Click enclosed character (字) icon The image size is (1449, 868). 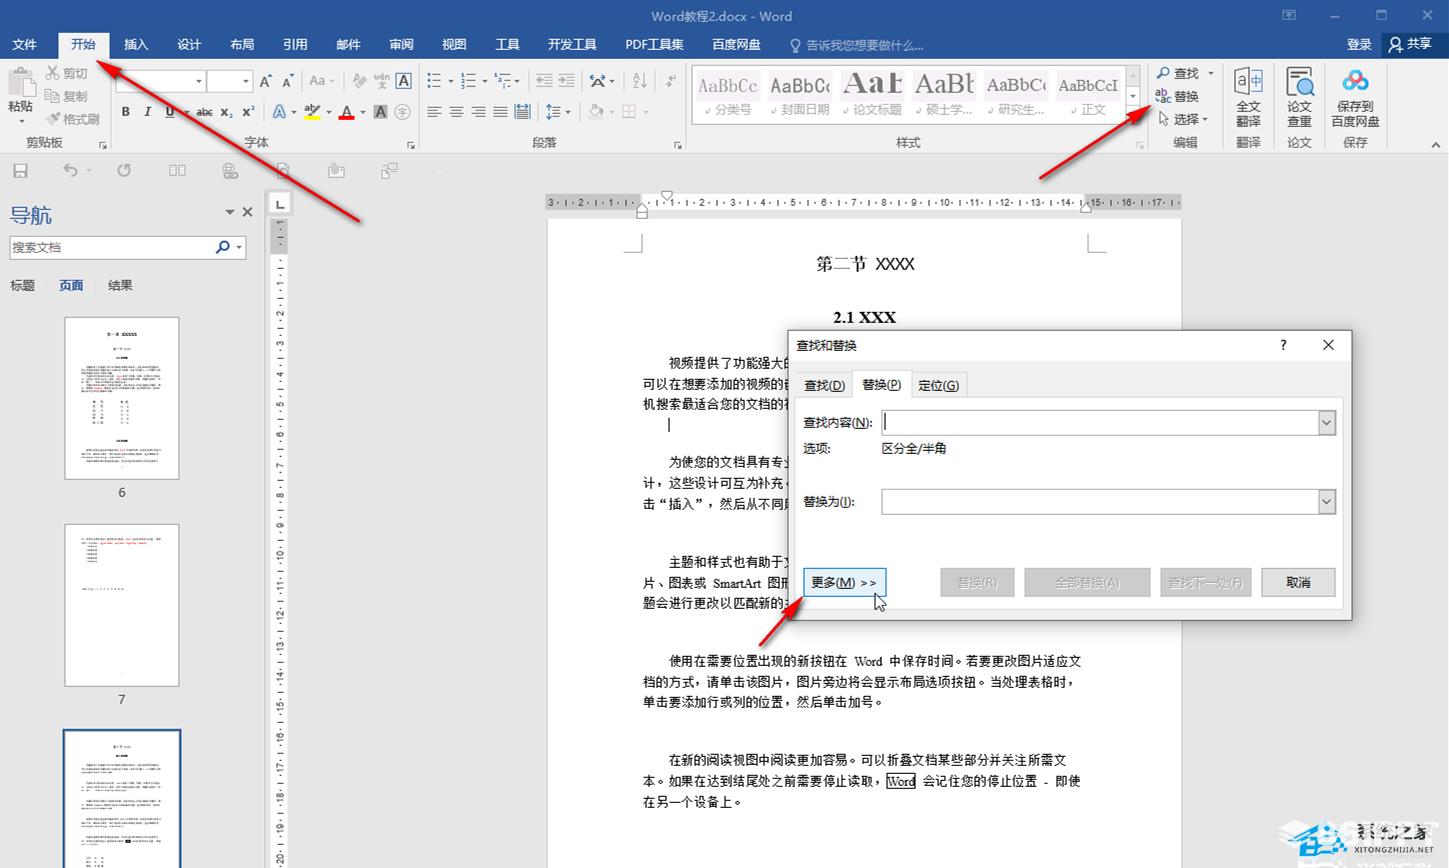coord(402,112)
